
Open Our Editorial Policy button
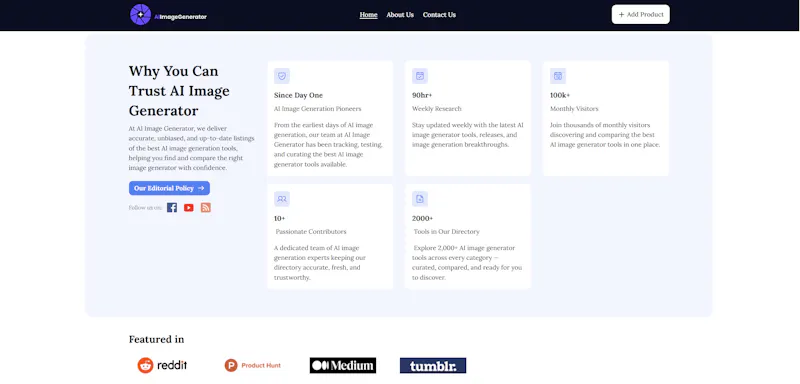(x=169, y=188)
